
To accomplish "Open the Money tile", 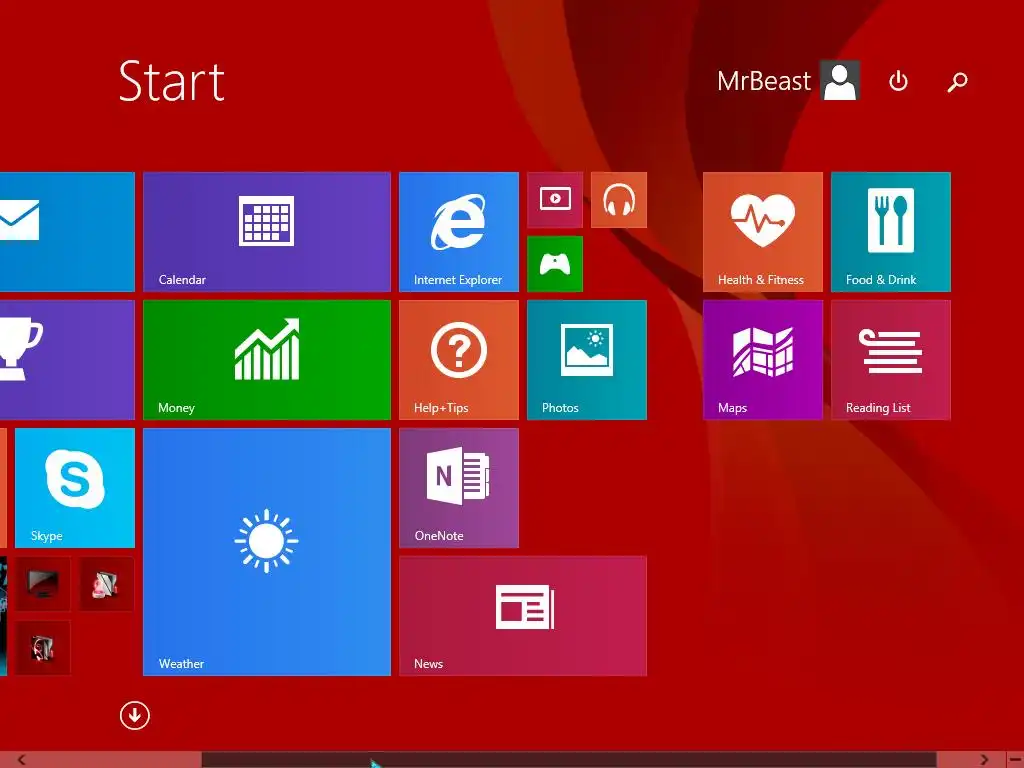I will (x=266, y=360).
